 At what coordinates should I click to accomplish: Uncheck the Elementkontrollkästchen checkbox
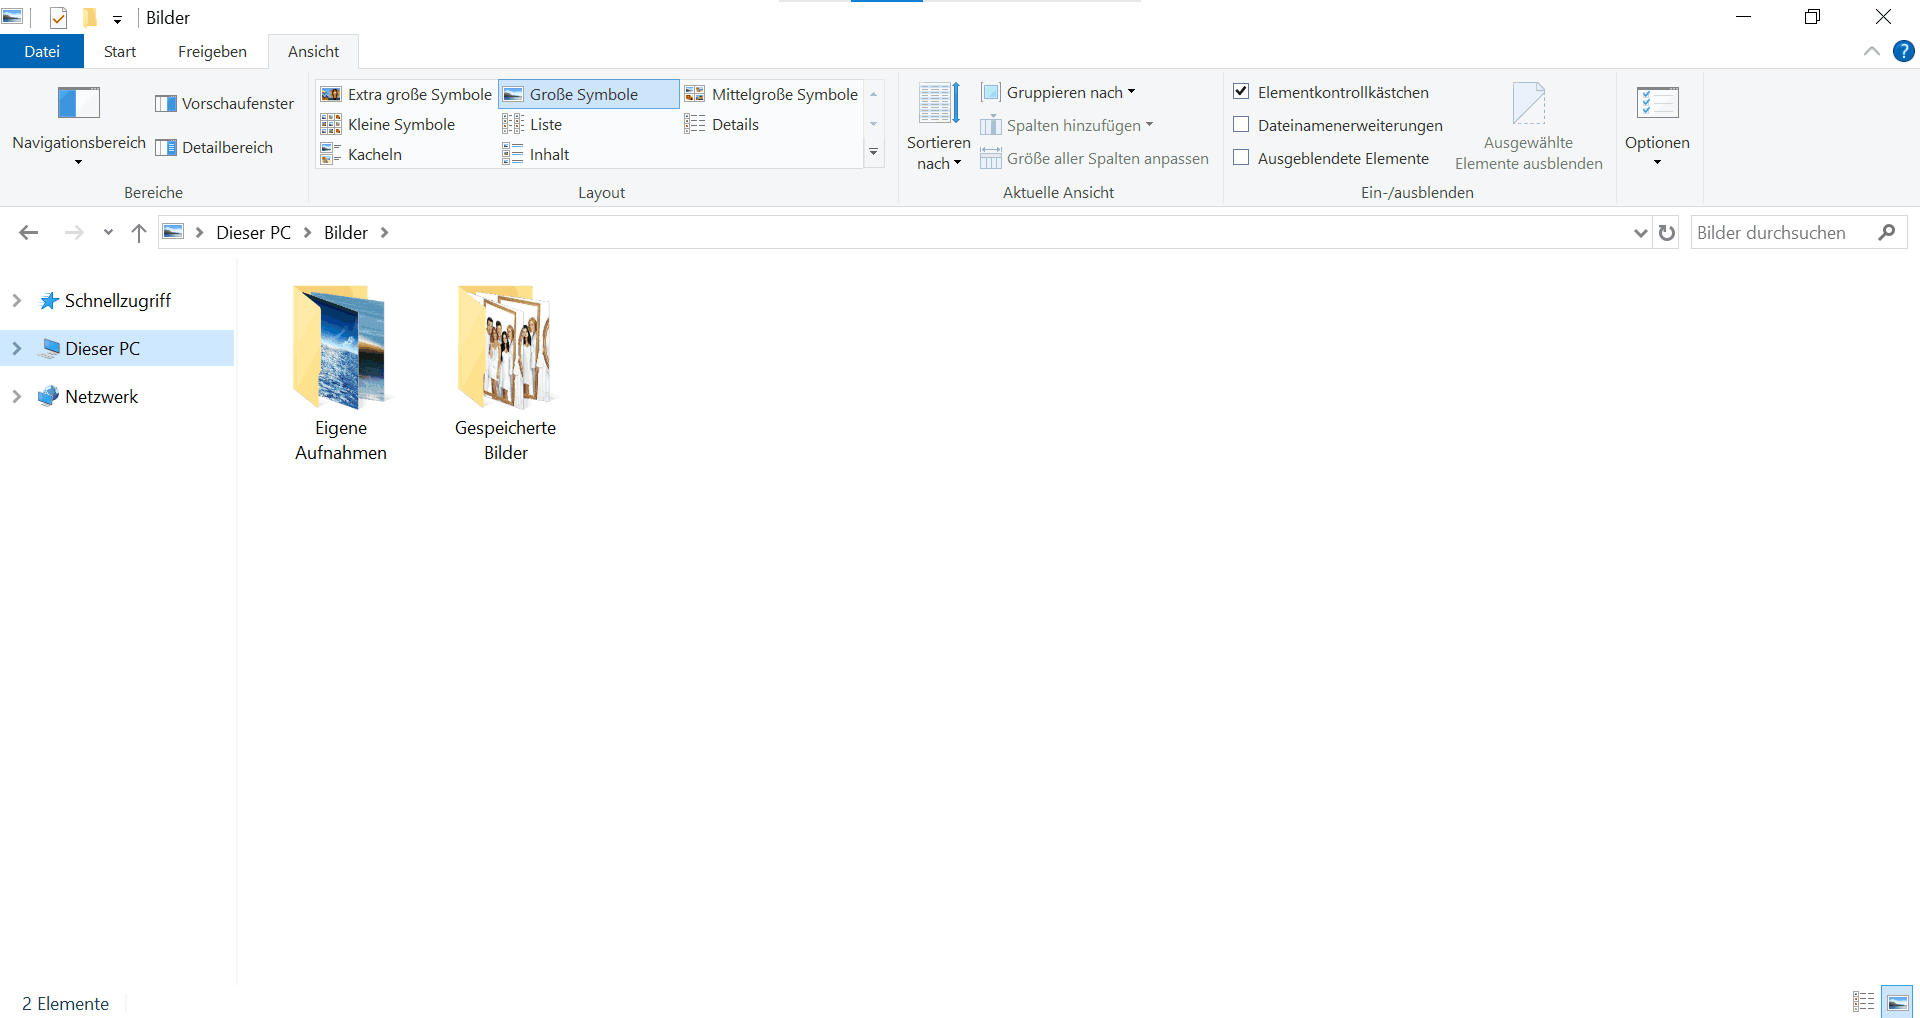(x=1241, y=92)
